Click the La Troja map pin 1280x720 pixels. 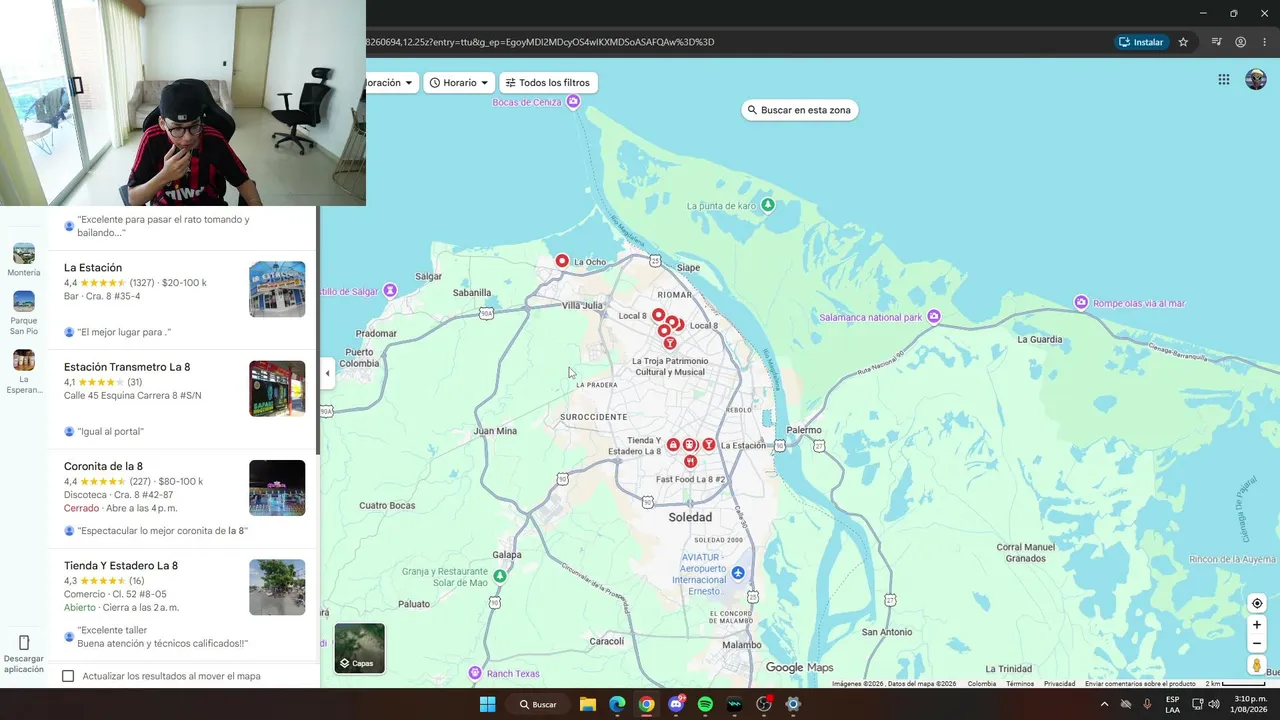pos(670,343)
